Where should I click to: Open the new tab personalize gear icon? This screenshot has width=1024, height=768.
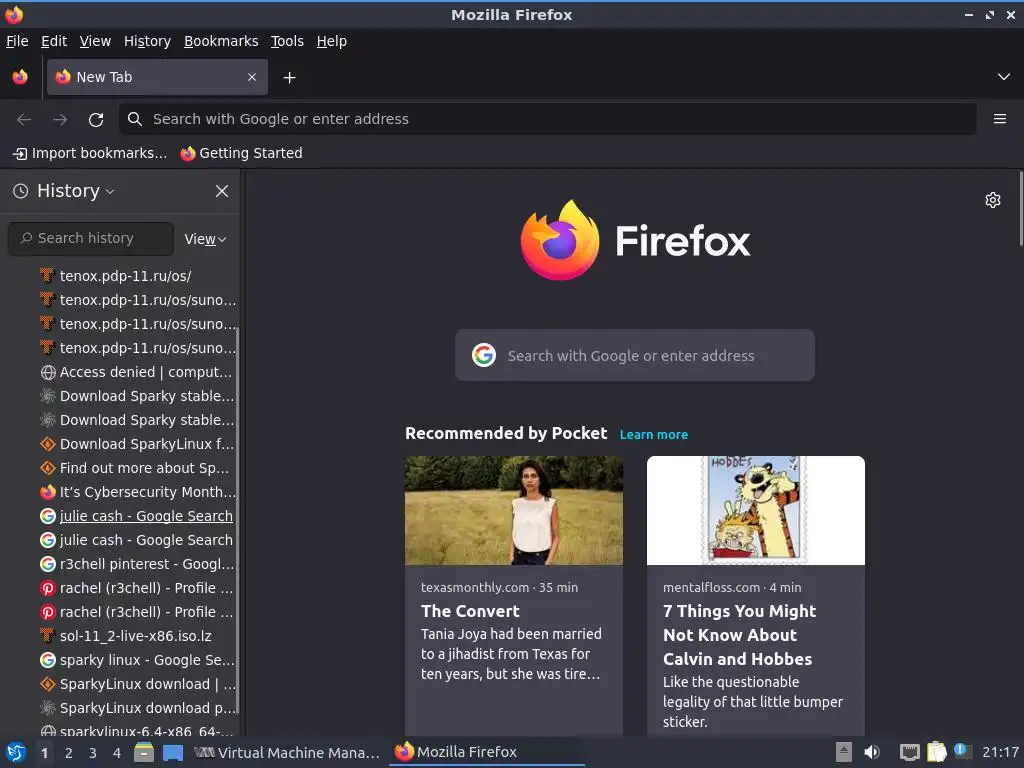[993, 200]
